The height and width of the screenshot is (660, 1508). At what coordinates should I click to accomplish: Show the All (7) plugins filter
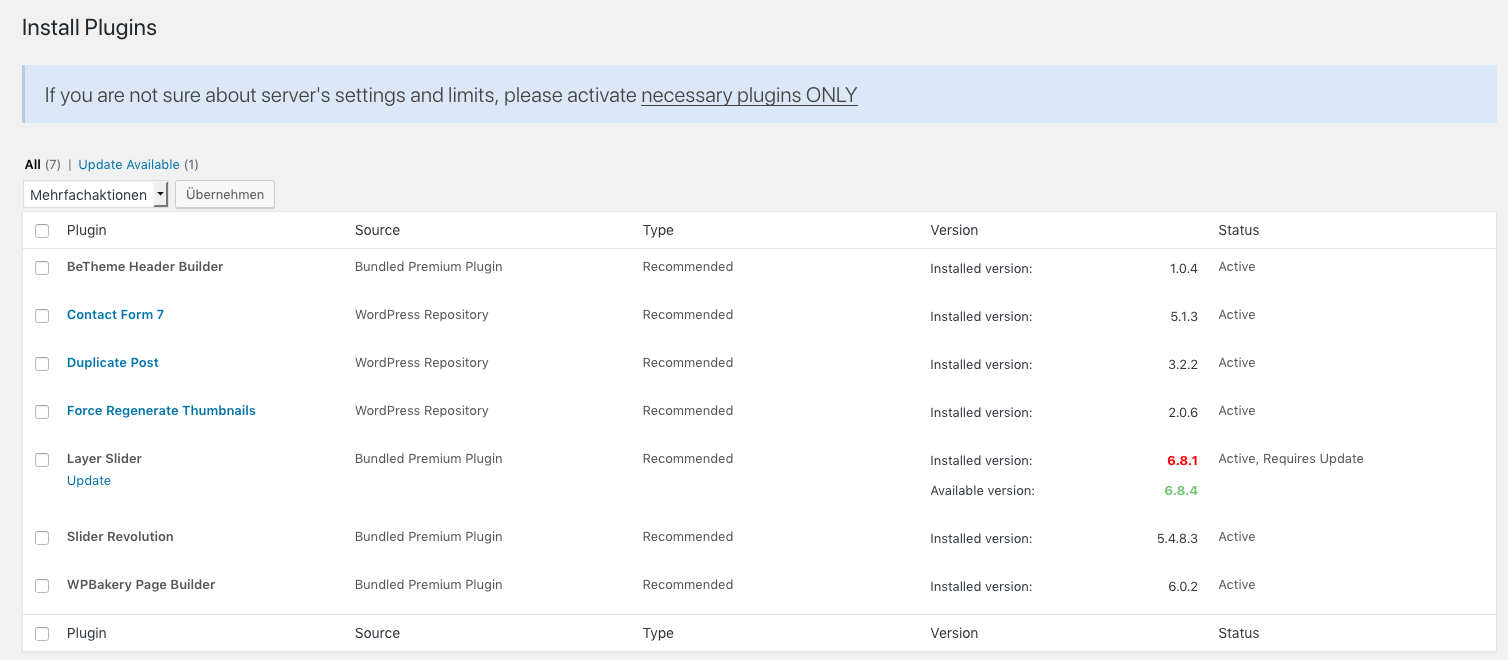pyautogui.click(x=43, y=164)
